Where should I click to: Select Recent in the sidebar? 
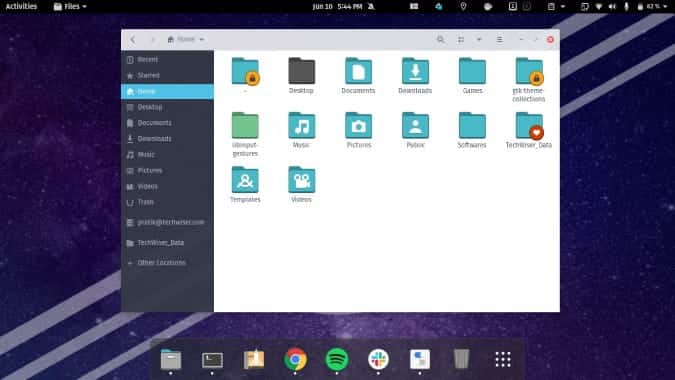pyautogui.click(x=167, y=59)
